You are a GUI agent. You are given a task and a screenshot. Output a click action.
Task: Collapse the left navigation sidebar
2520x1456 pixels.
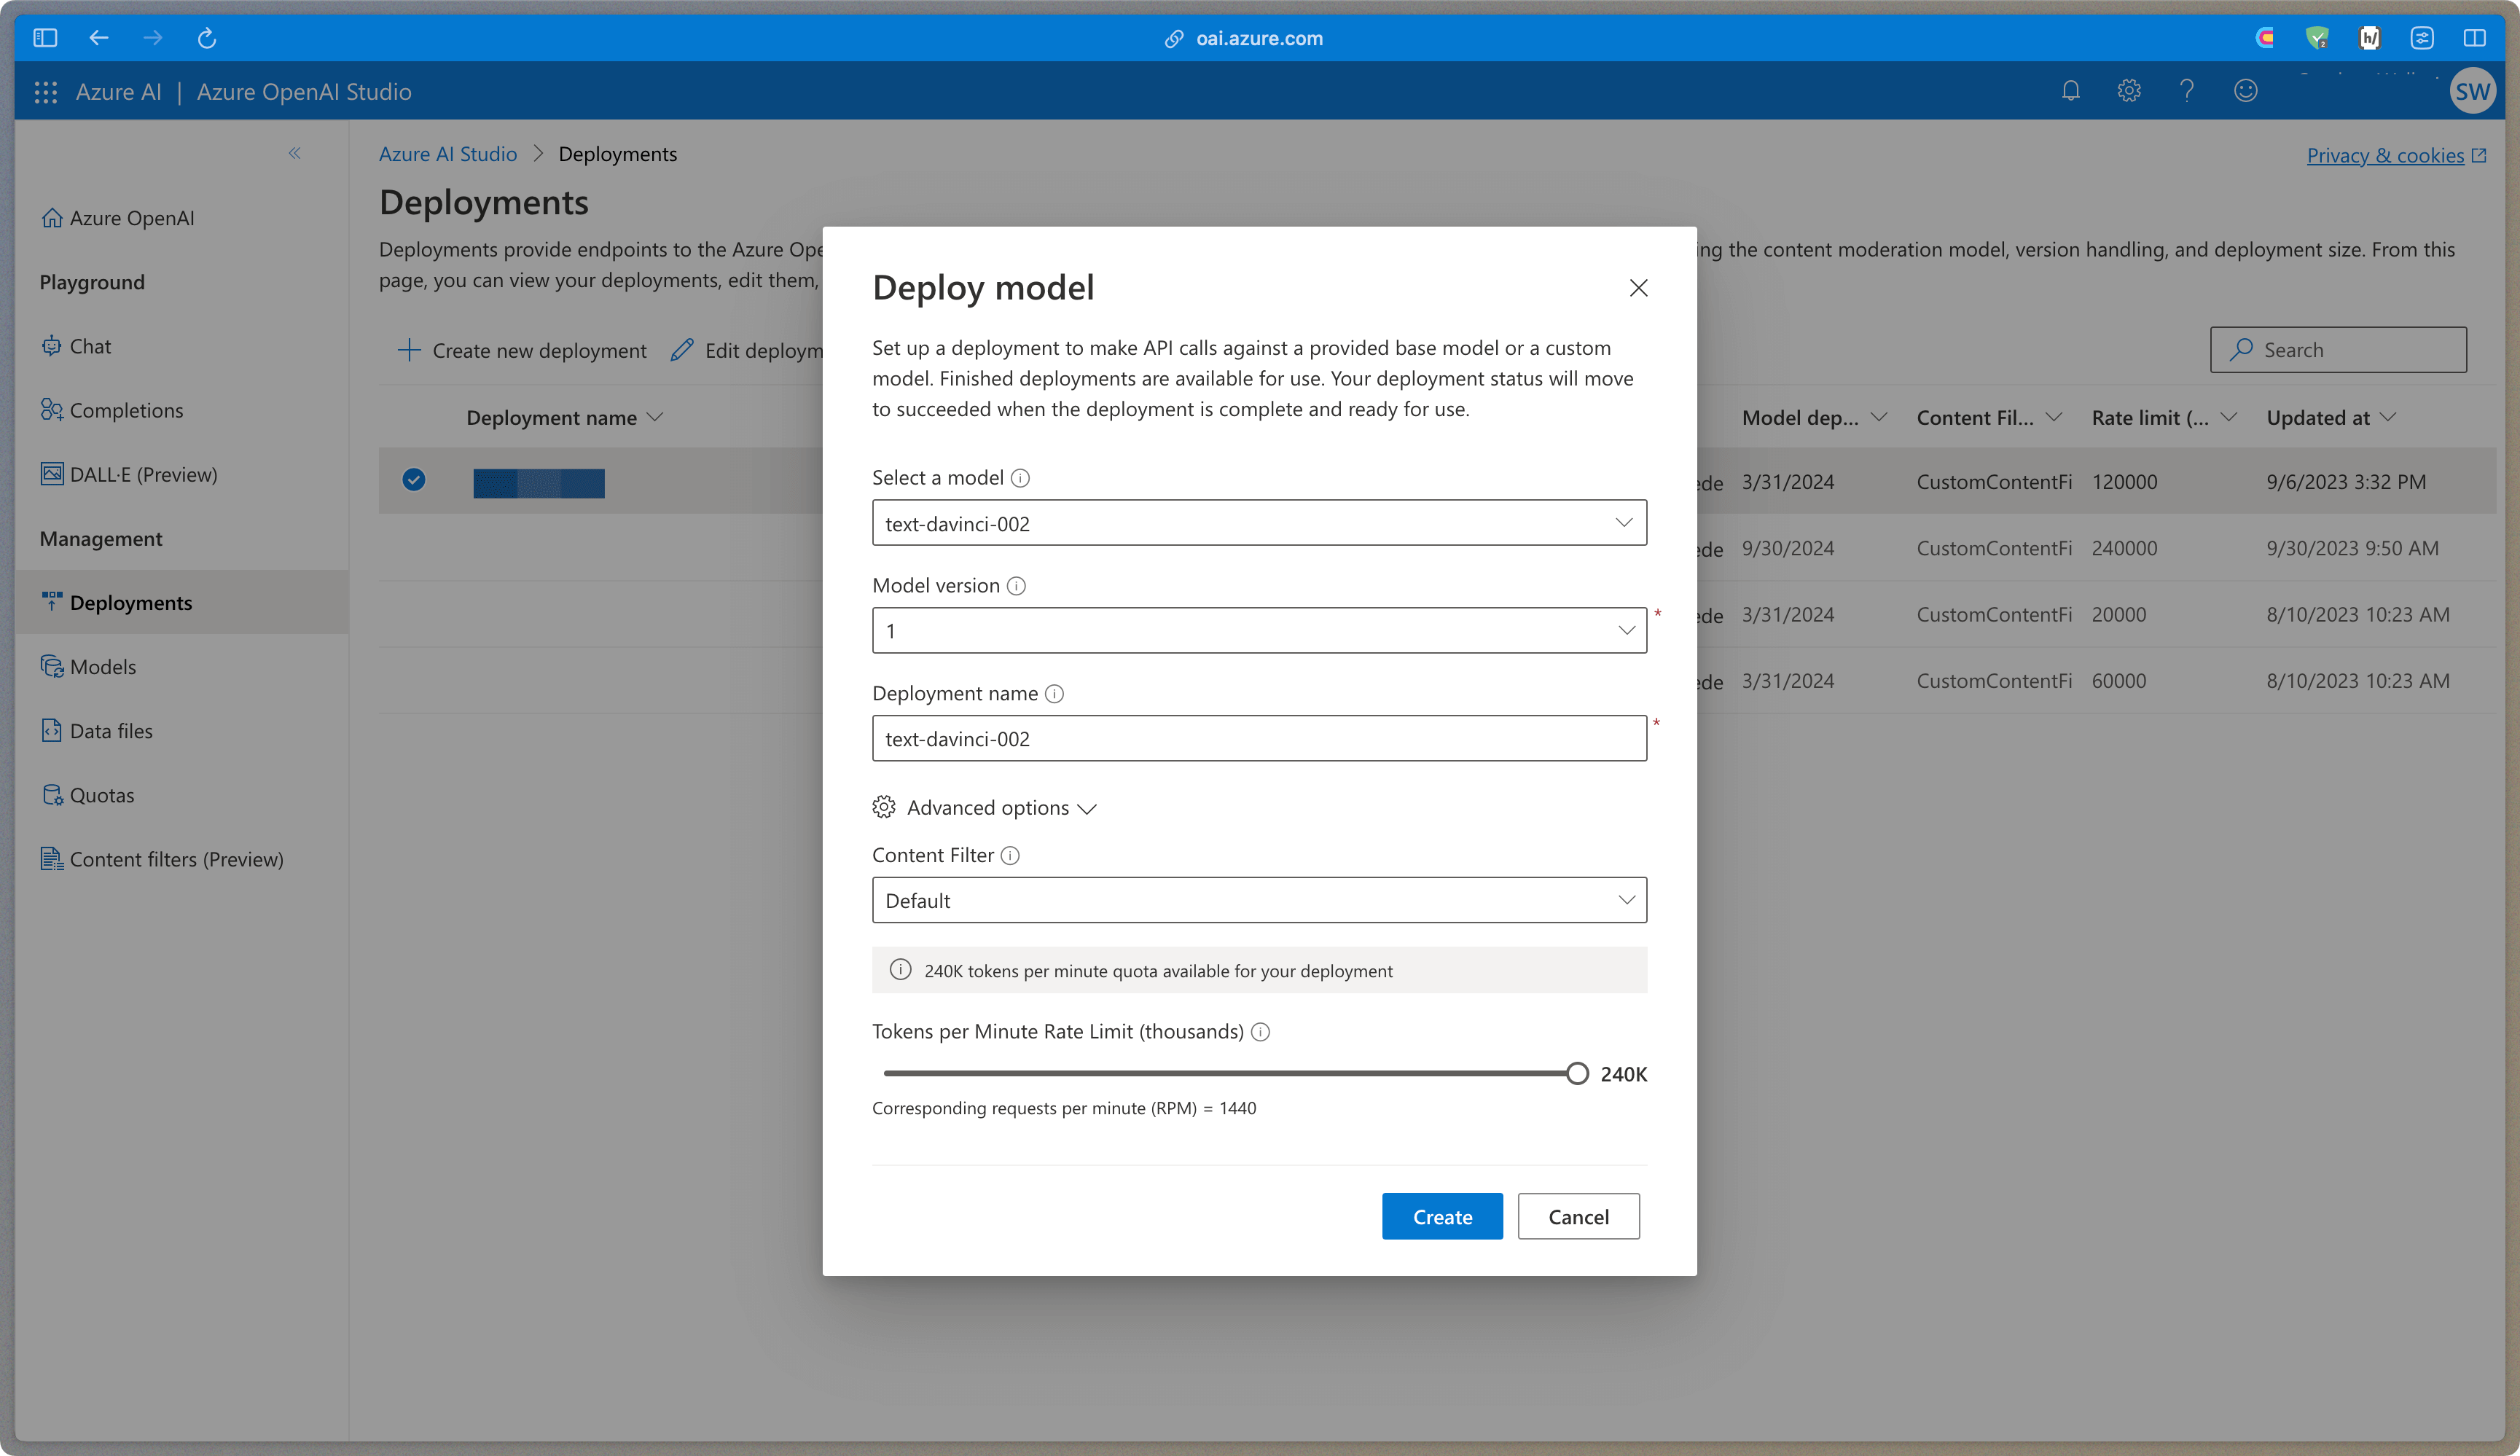tap(294, 153)
